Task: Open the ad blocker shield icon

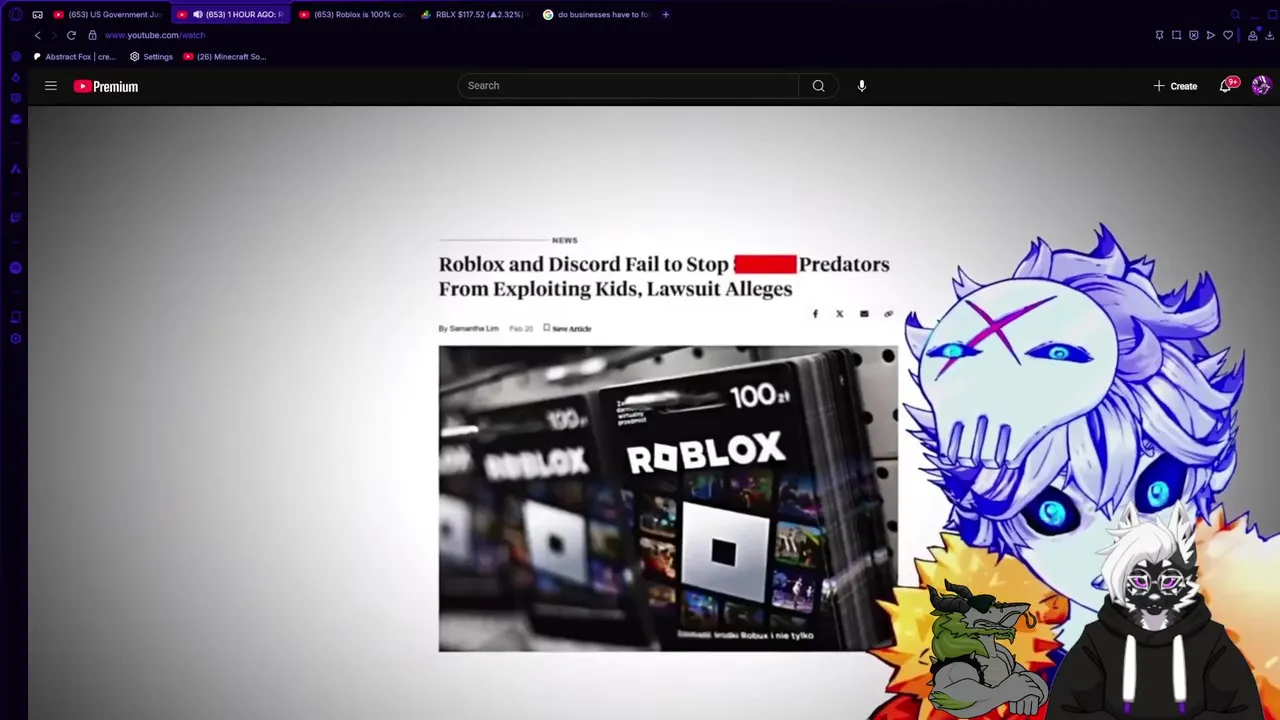Action: tap(1193, 35)
